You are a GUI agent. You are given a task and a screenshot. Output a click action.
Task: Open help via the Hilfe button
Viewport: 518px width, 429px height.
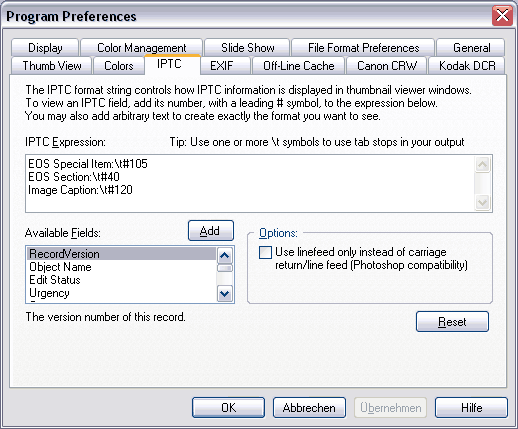(x=471, y=407)
